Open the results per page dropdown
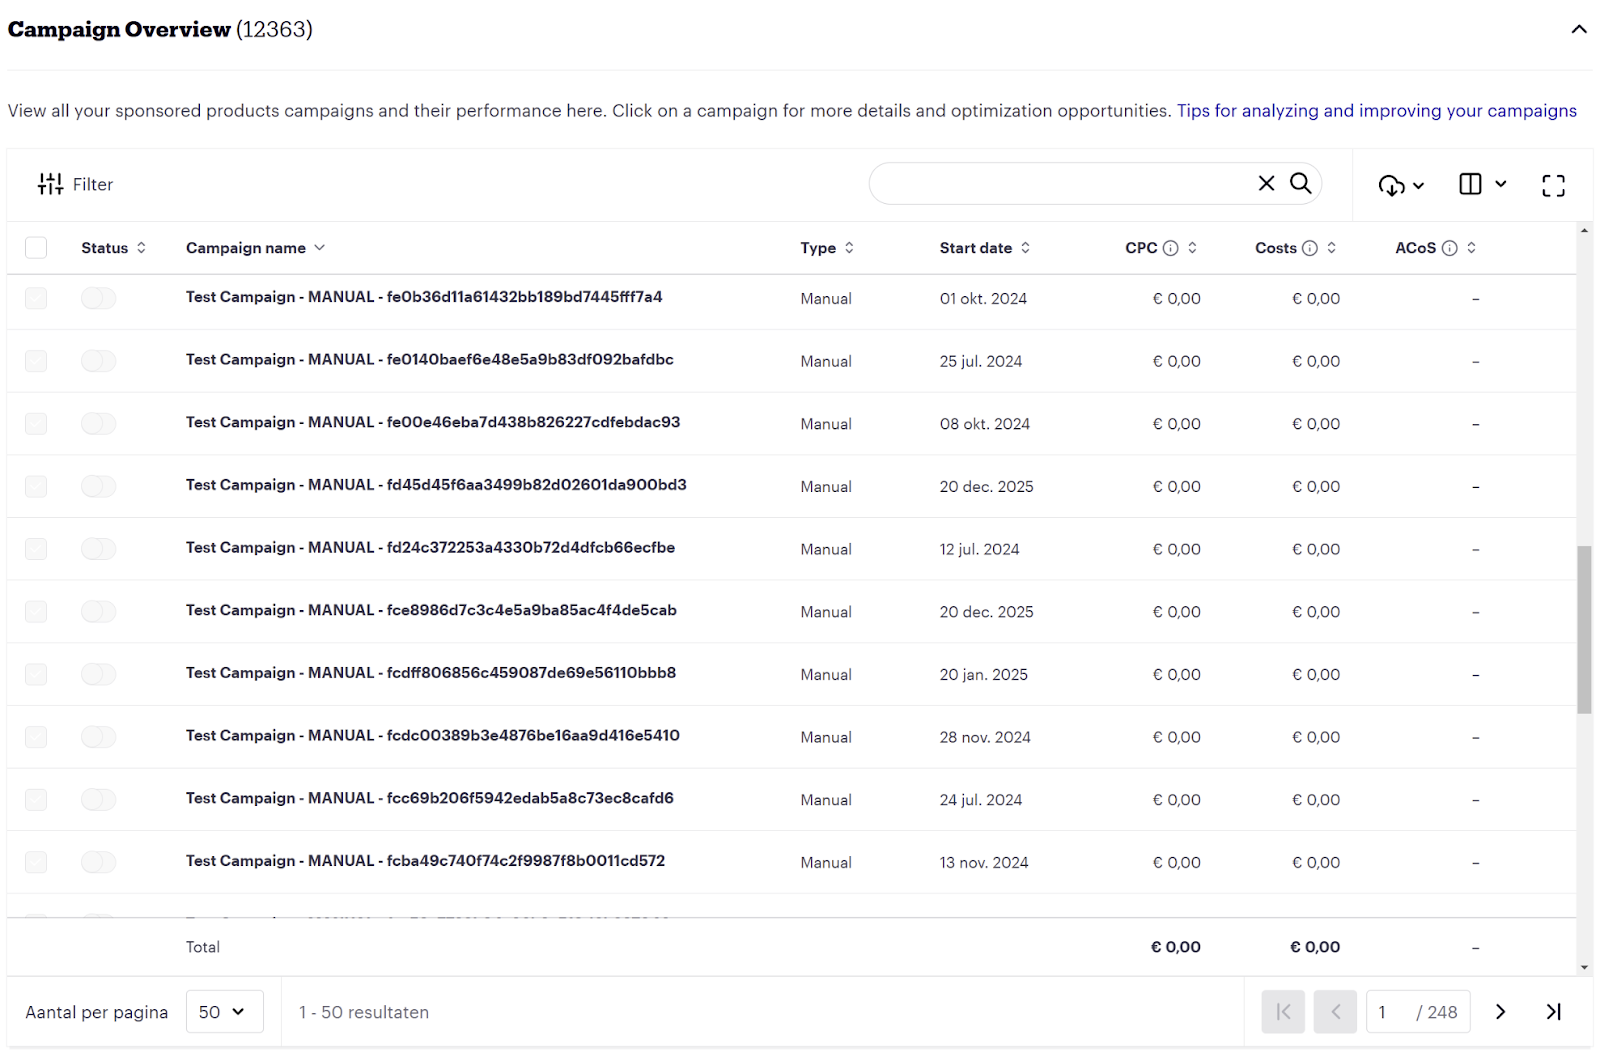This screenshot has height=1052, width=1600. coord(224,1012)
